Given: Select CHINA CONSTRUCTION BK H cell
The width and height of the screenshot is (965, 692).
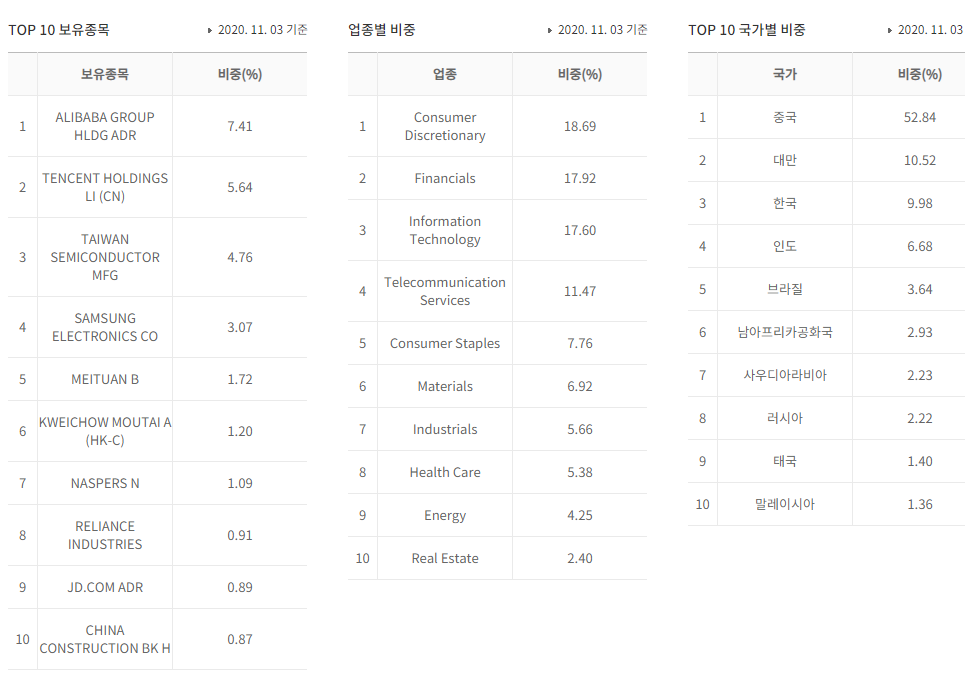Looking at the screenshot, I should [105, 639].
